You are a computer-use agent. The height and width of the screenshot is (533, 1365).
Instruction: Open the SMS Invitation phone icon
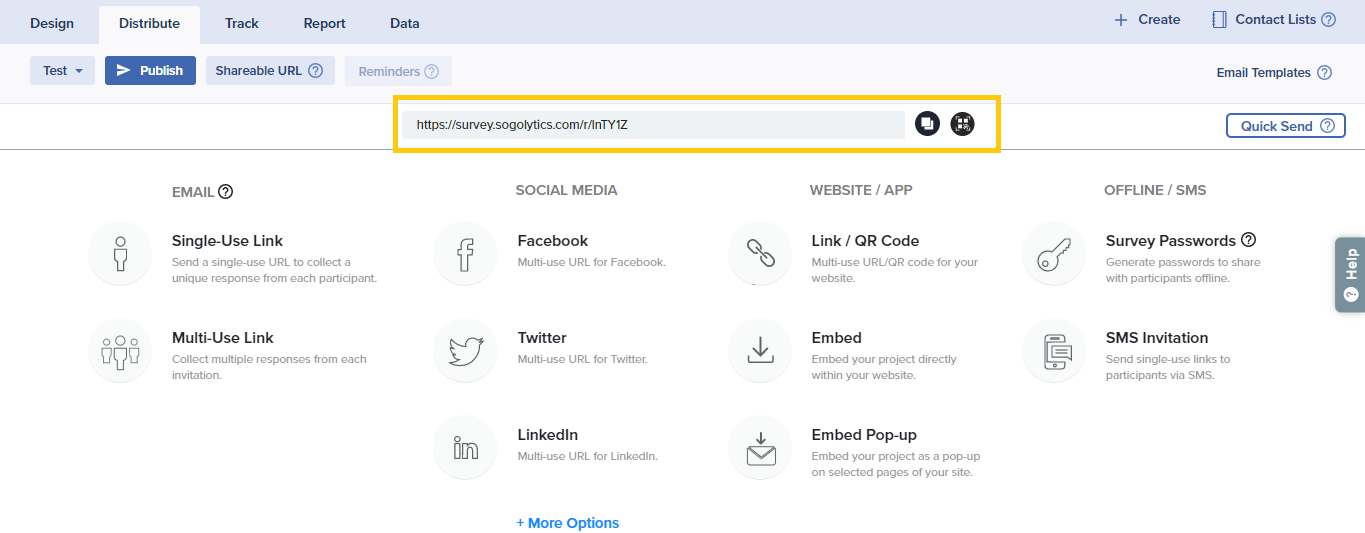pos(1054,351)
